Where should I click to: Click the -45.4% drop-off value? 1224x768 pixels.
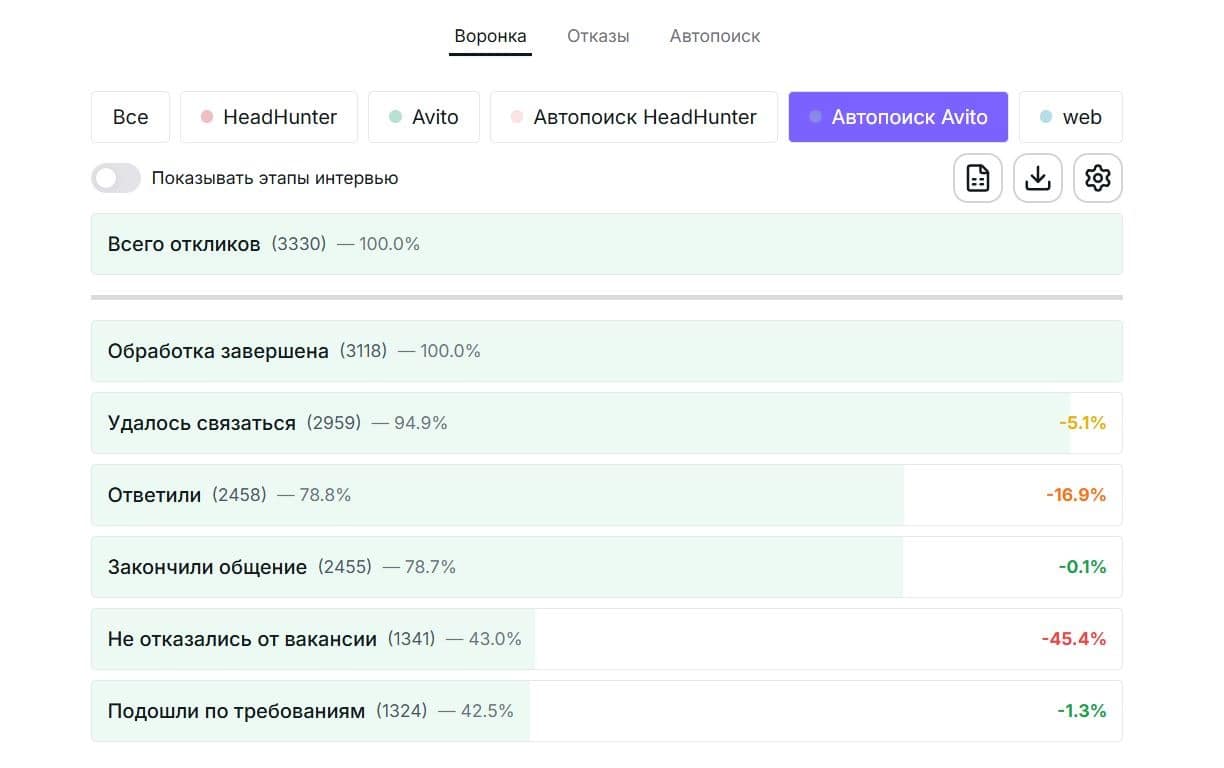1073,639
